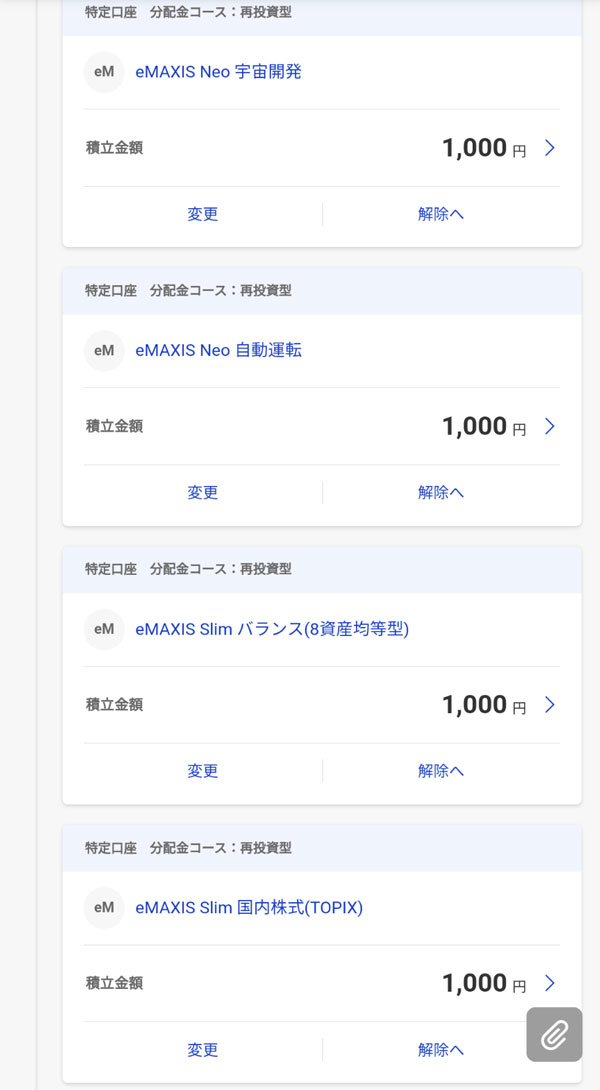Choose 変更 under eMAXIS Neo 自動運転
This screenshot has width=600, height=1090.
(x=202, y=492)
